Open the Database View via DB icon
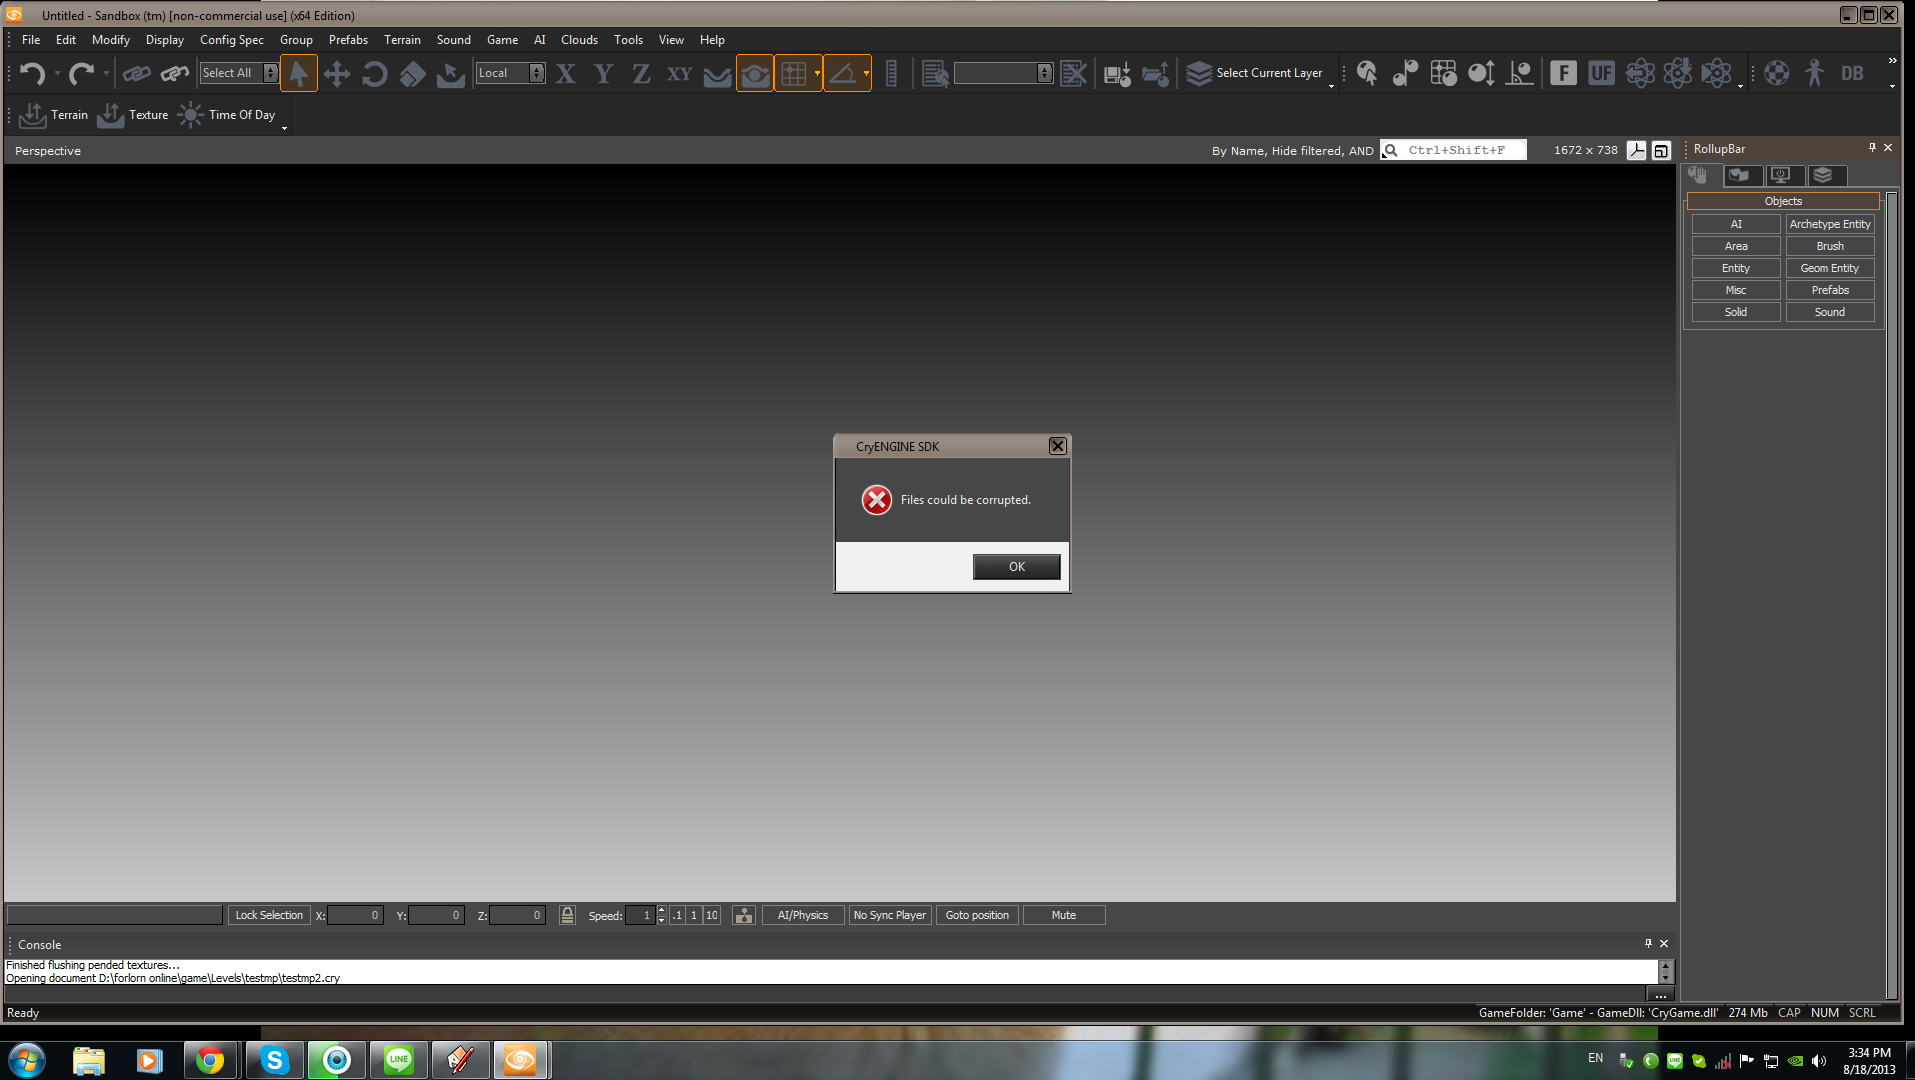The image size is (1915, 1080). point(1852,73)
